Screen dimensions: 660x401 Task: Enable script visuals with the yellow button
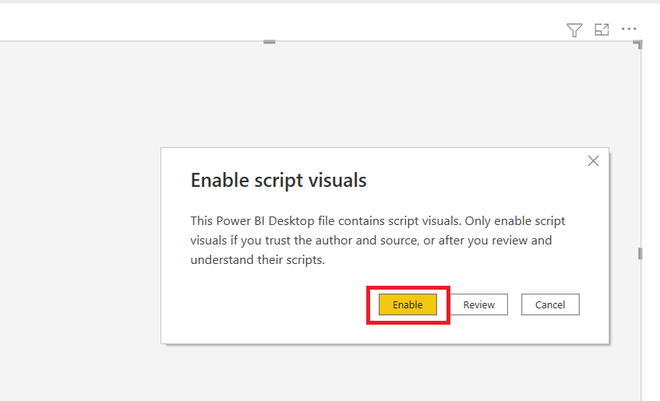[407, 304]
